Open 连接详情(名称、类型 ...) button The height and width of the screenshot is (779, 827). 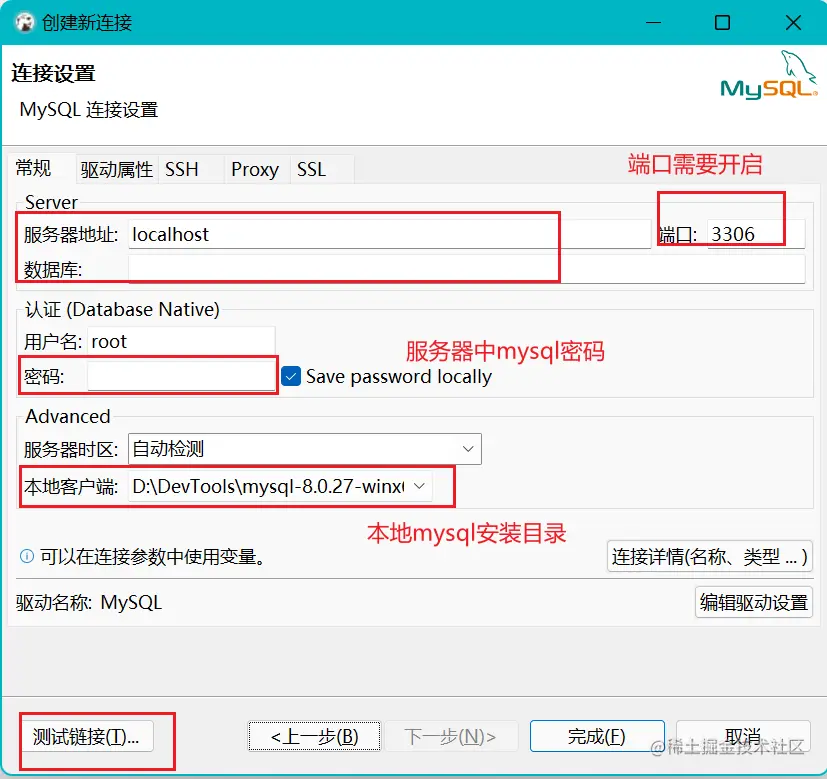click(709, 556)
